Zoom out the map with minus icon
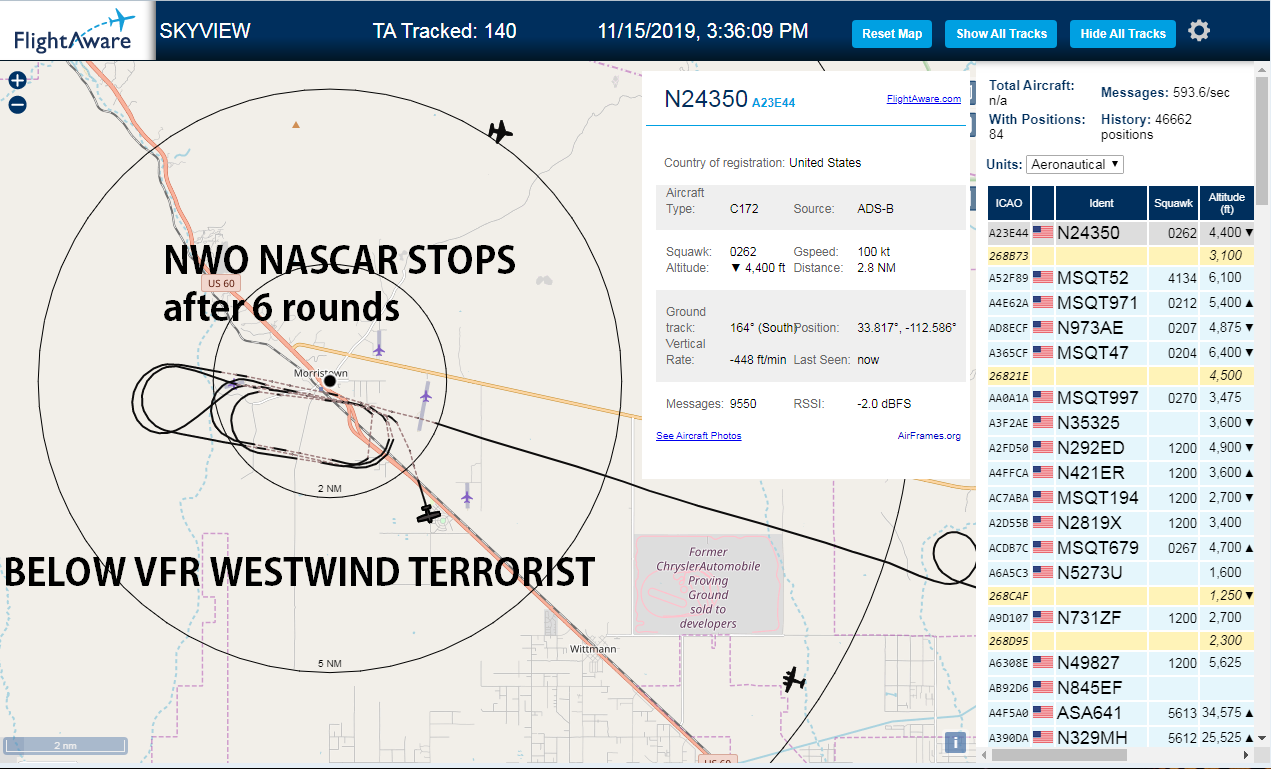Screen dimensions: 1271x769 tap(17, 104)
